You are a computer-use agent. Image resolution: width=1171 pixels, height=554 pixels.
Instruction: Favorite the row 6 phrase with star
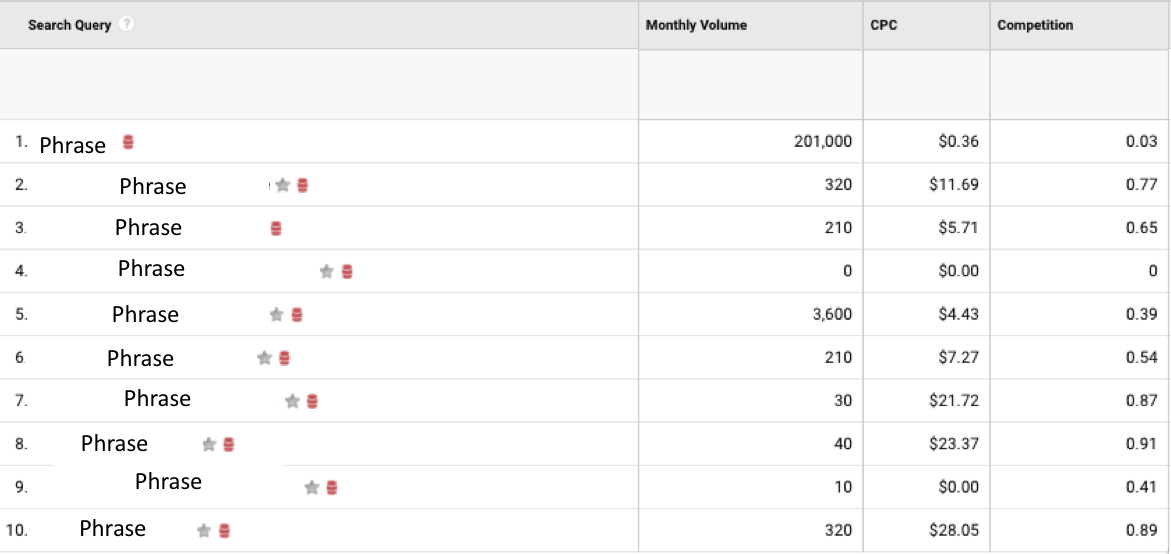(264, 358)
